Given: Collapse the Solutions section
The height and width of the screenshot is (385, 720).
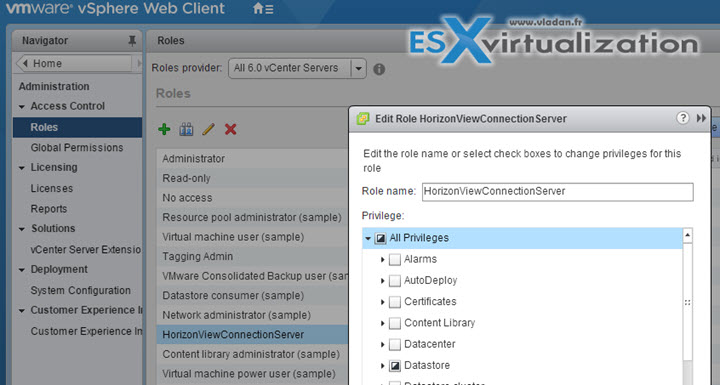Looking at the screenshot, I should tap(22, 229).
